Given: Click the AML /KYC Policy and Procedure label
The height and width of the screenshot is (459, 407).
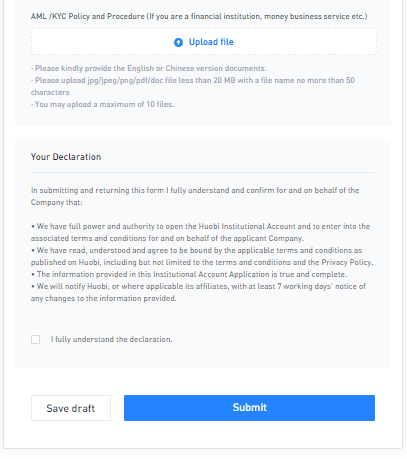Looking at the screenshot, I should (199, 16).
